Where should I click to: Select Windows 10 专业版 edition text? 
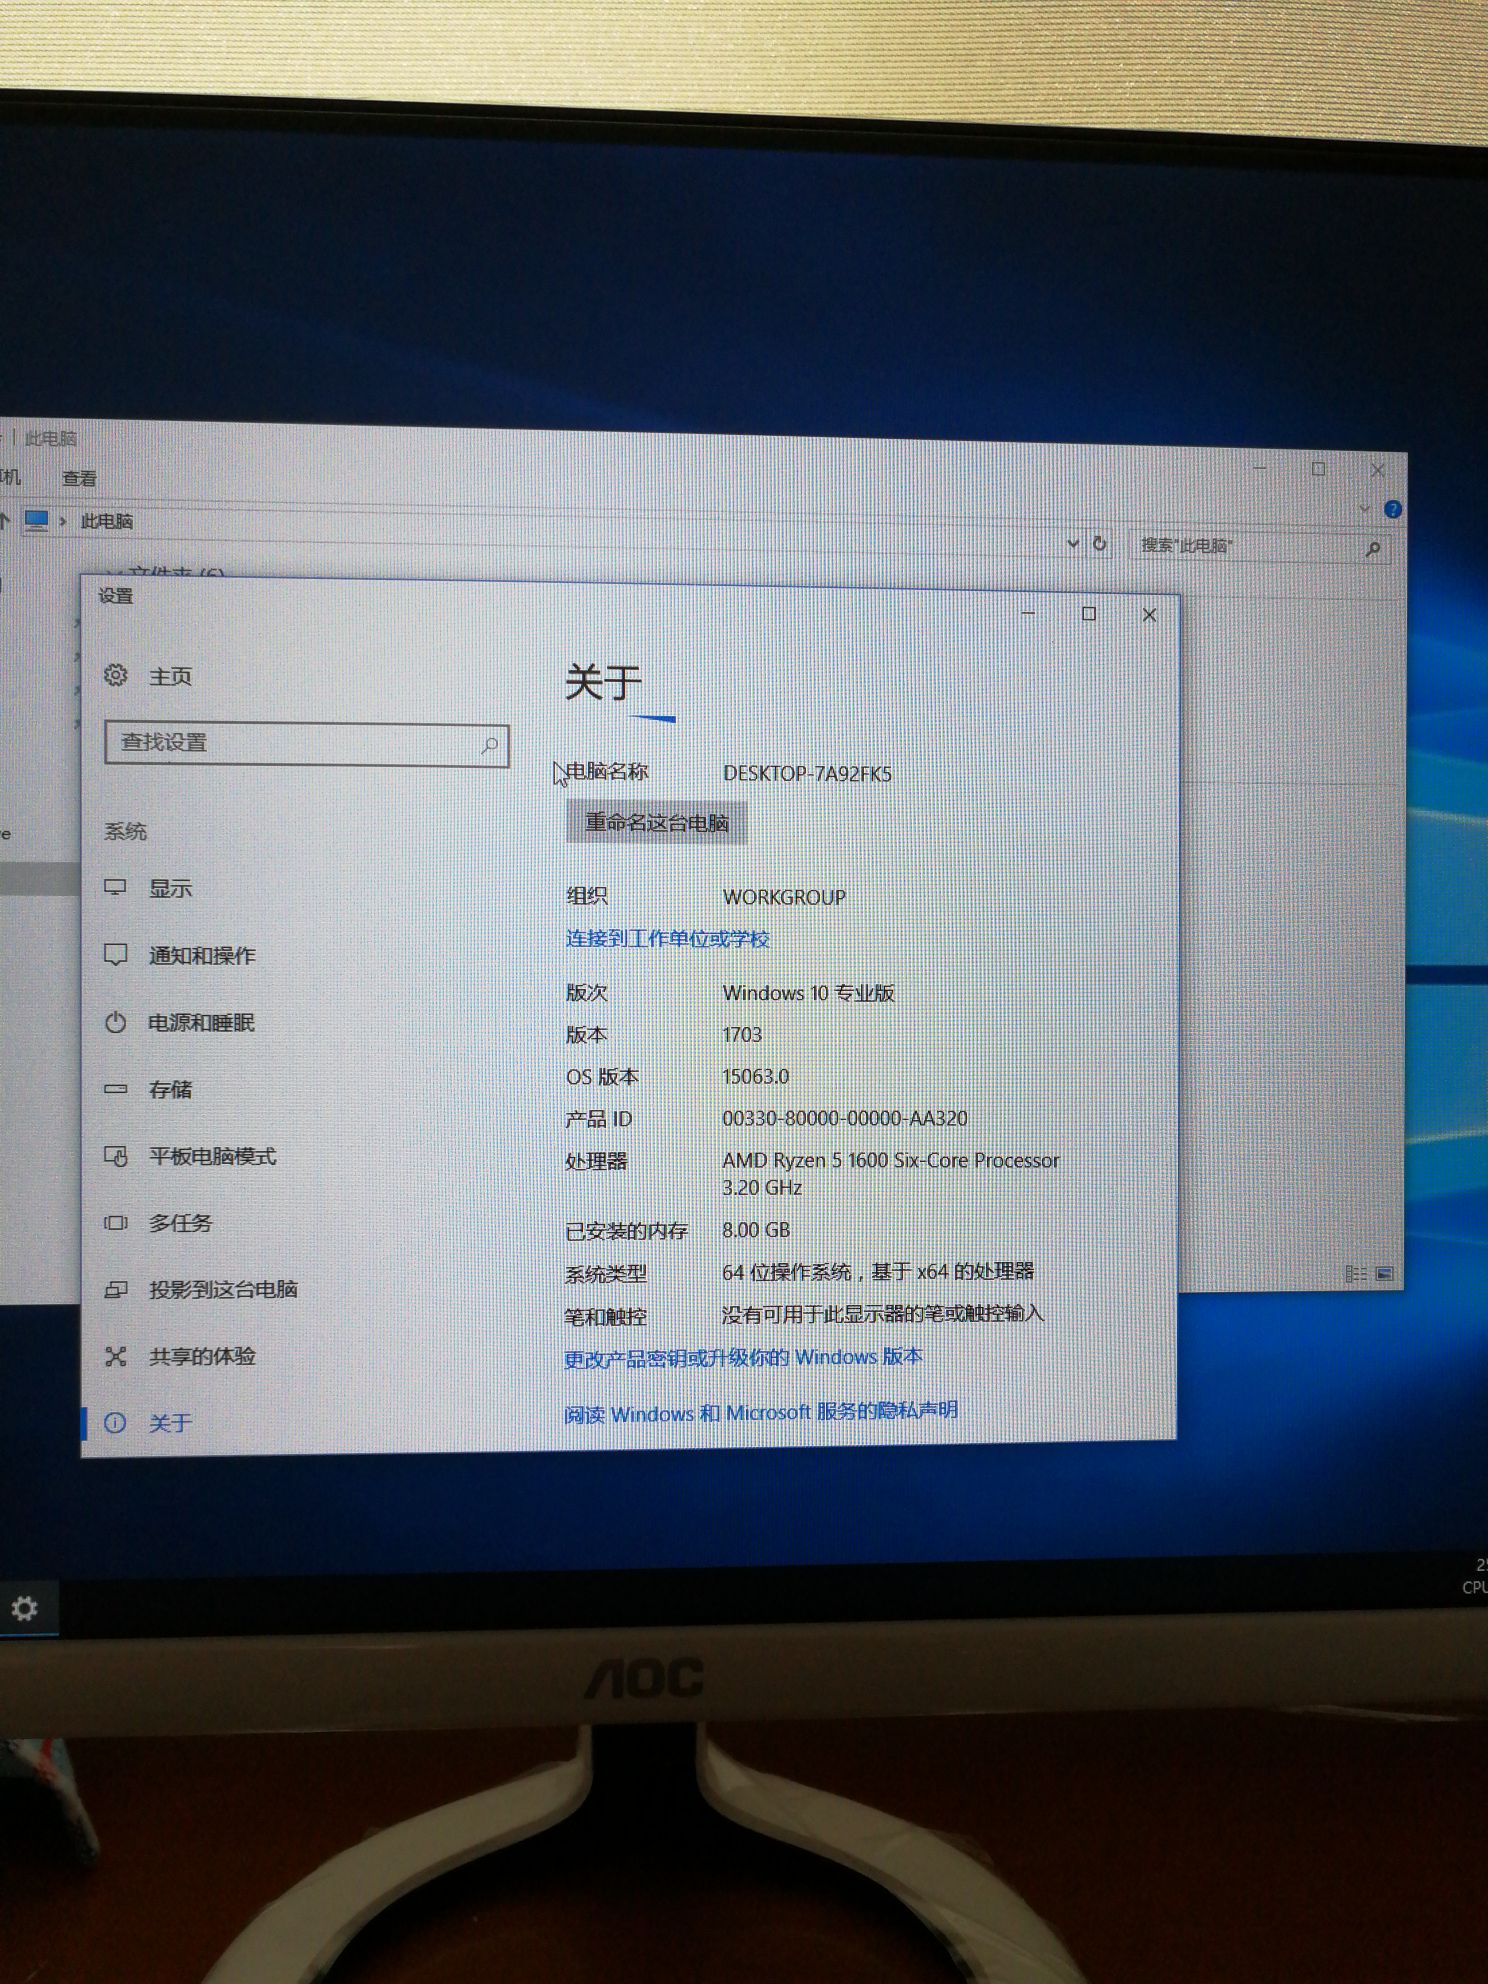[x=808, y=993]
